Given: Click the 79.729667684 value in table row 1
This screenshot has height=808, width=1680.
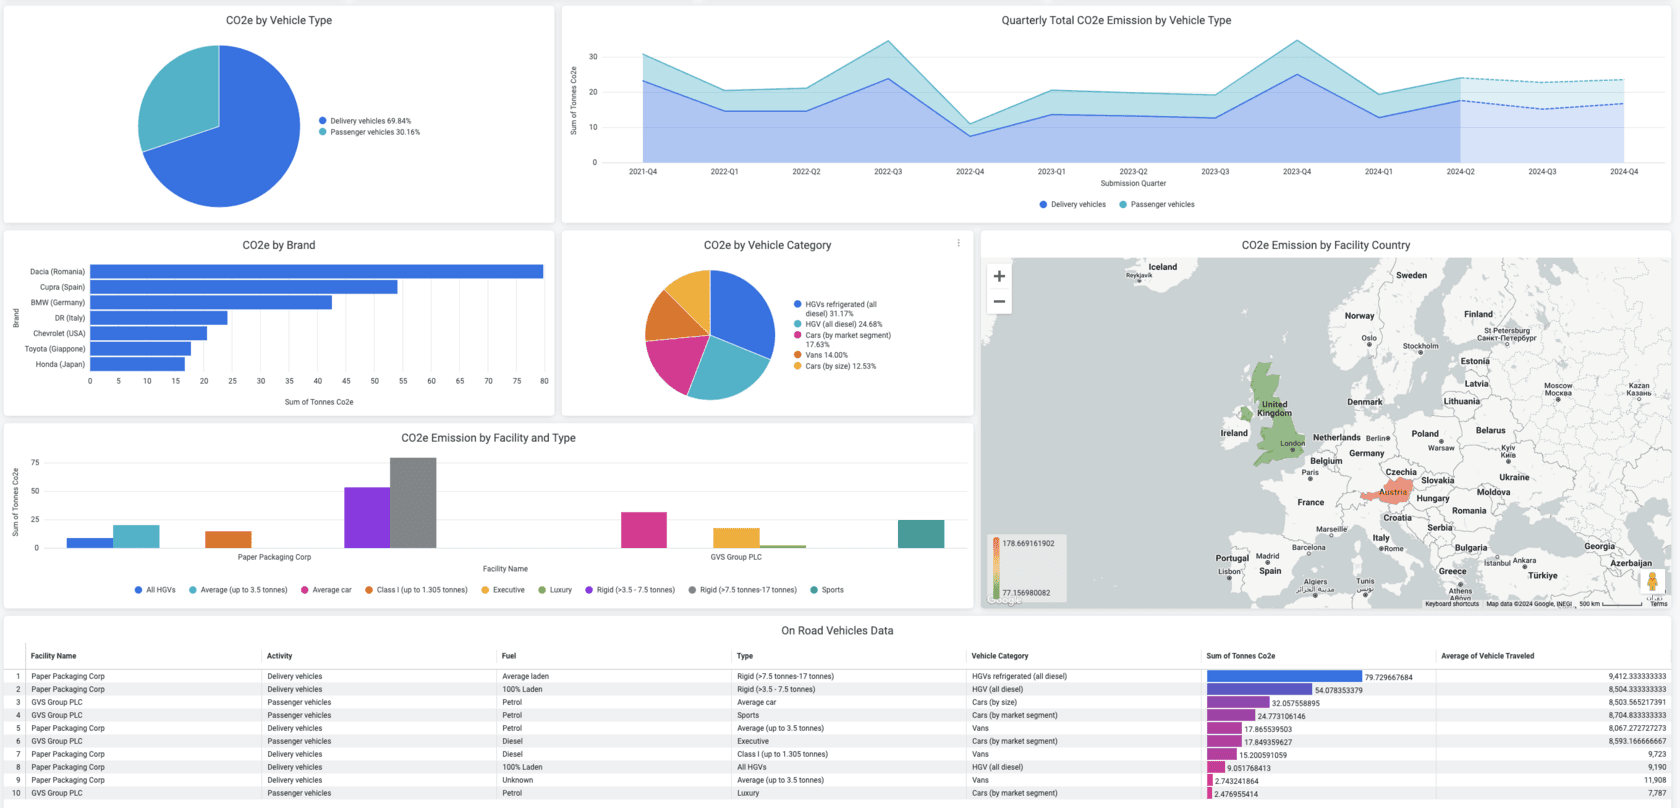Looking at the screenshot, I should [1388, 677].
